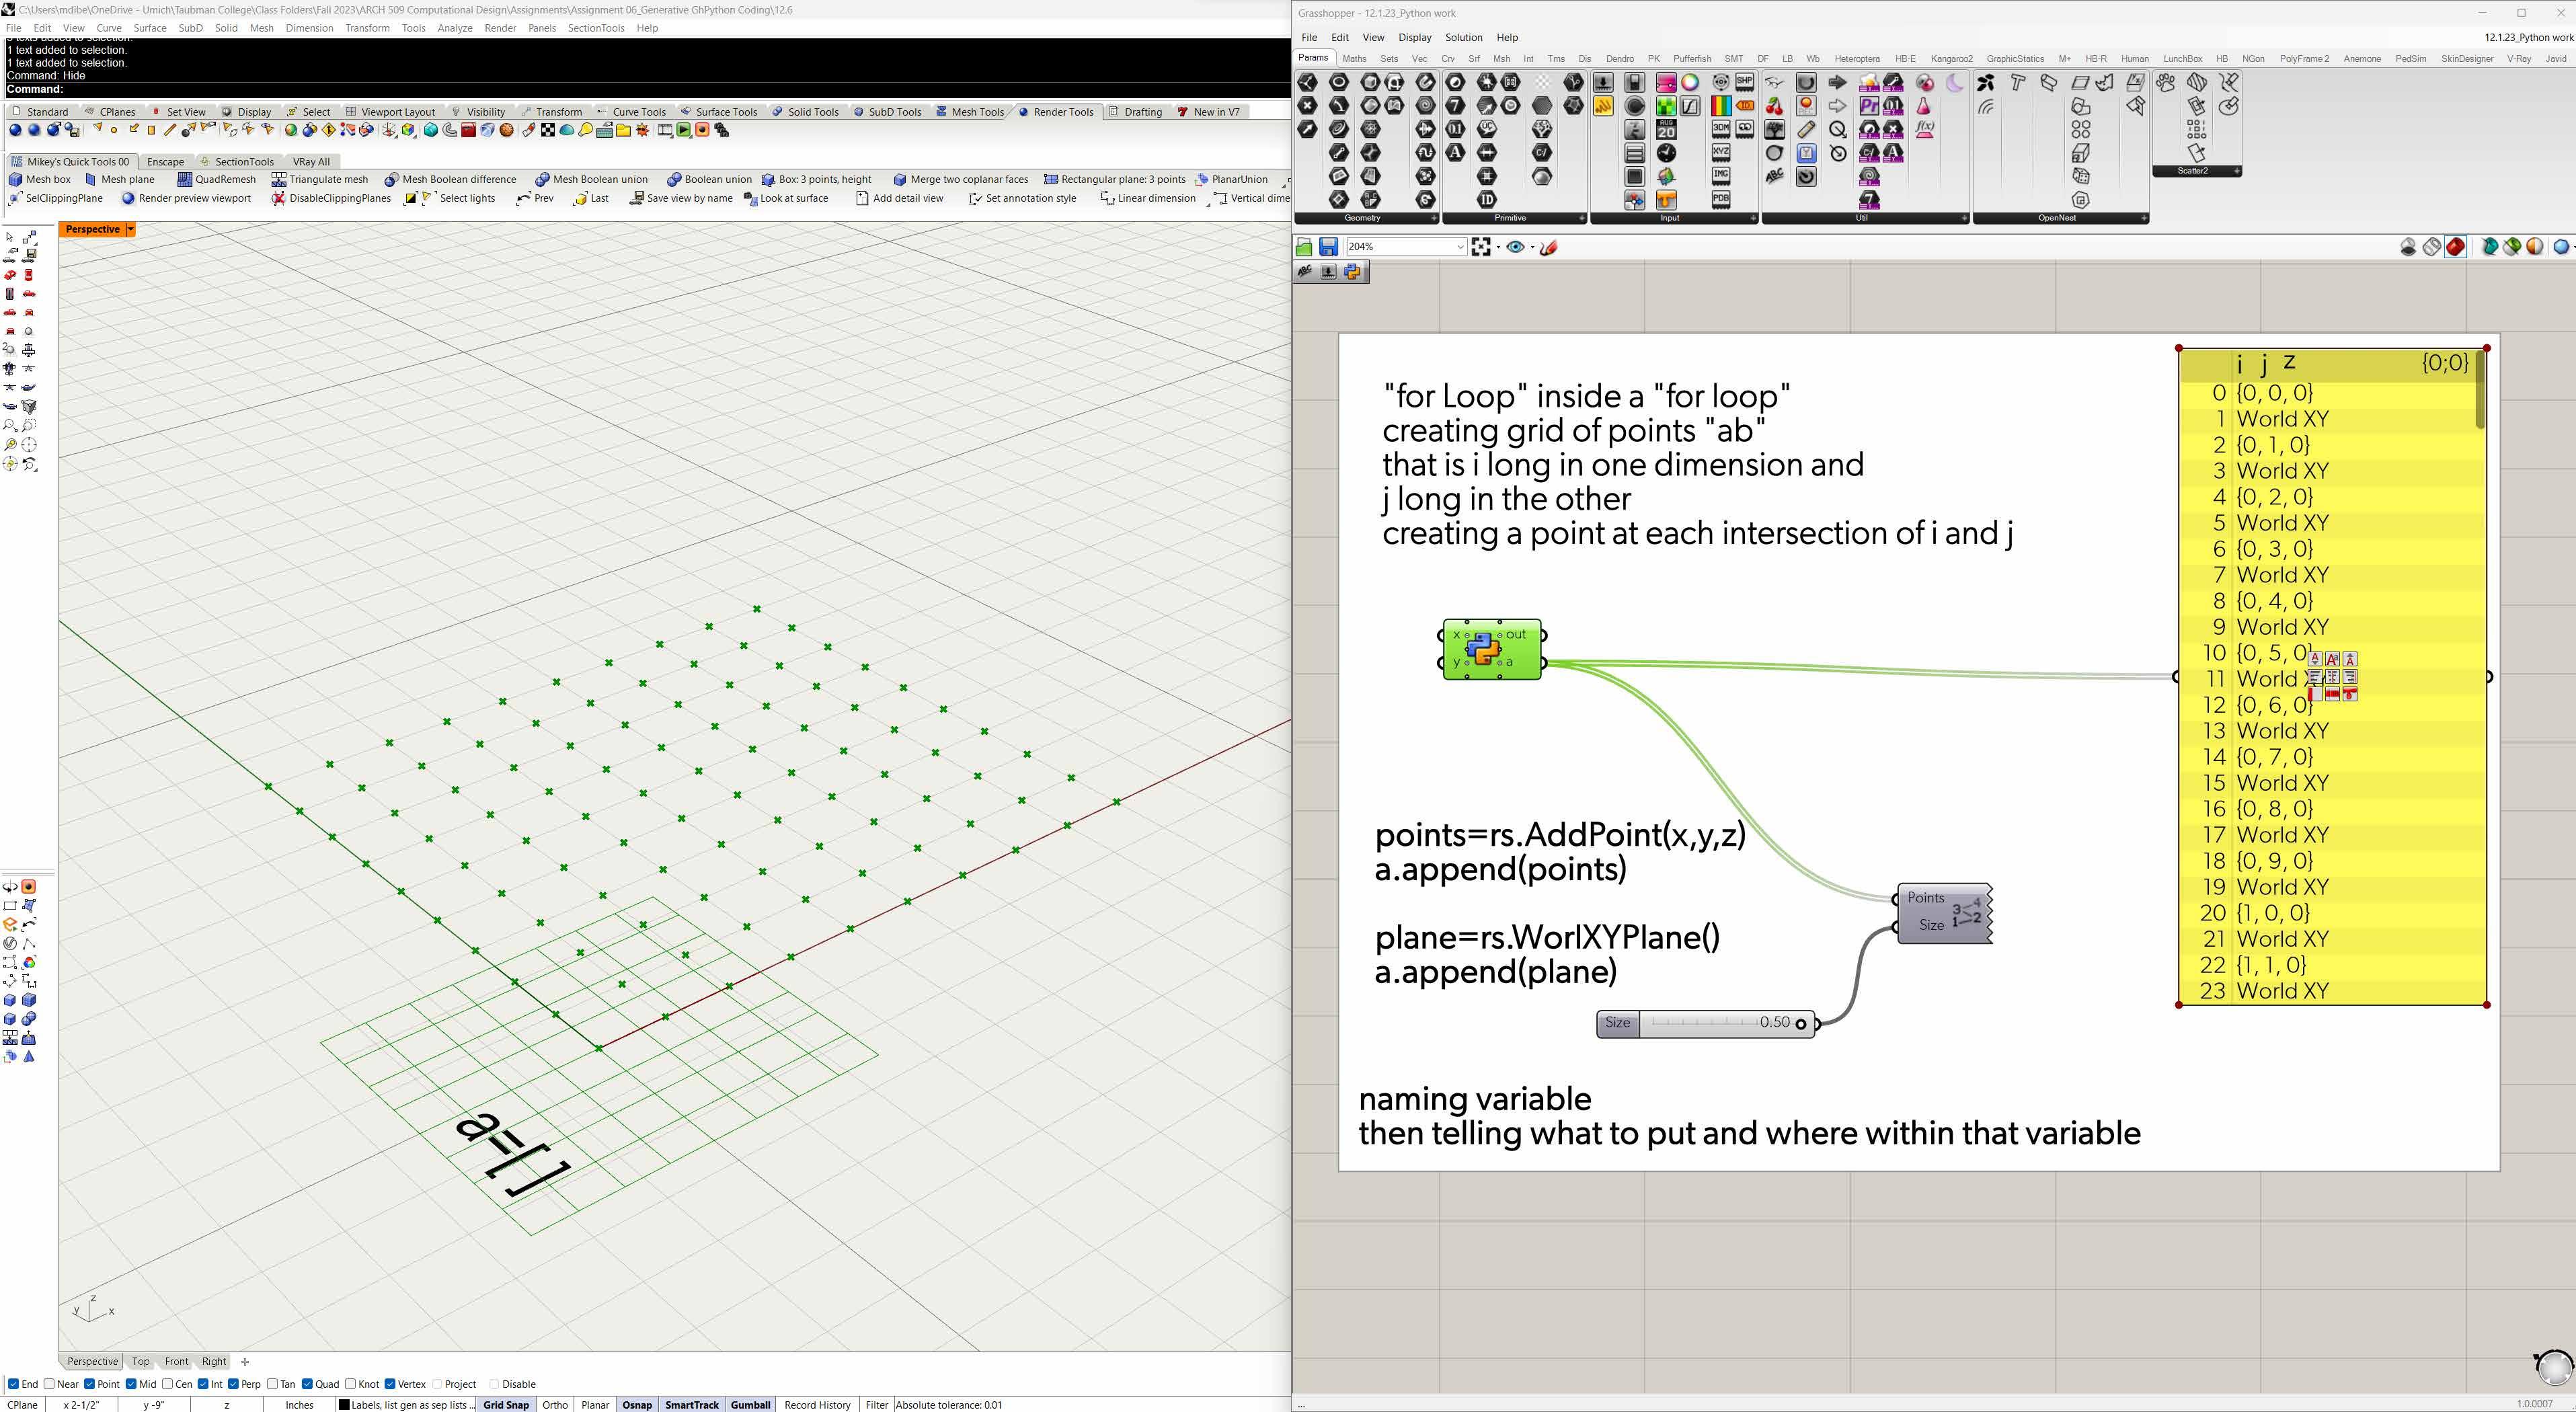
Task: Open the Solution menu in Grasshopper
Action: point(1463,37)
